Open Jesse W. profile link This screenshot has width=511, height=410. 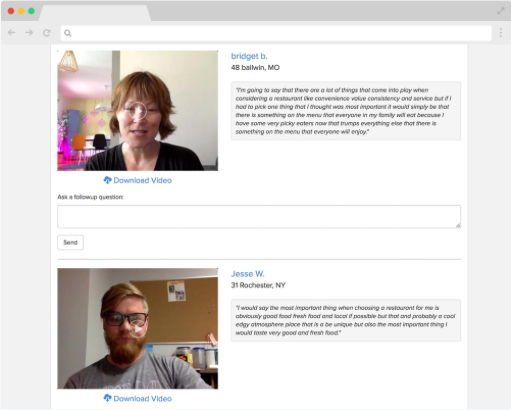(248, 274)
